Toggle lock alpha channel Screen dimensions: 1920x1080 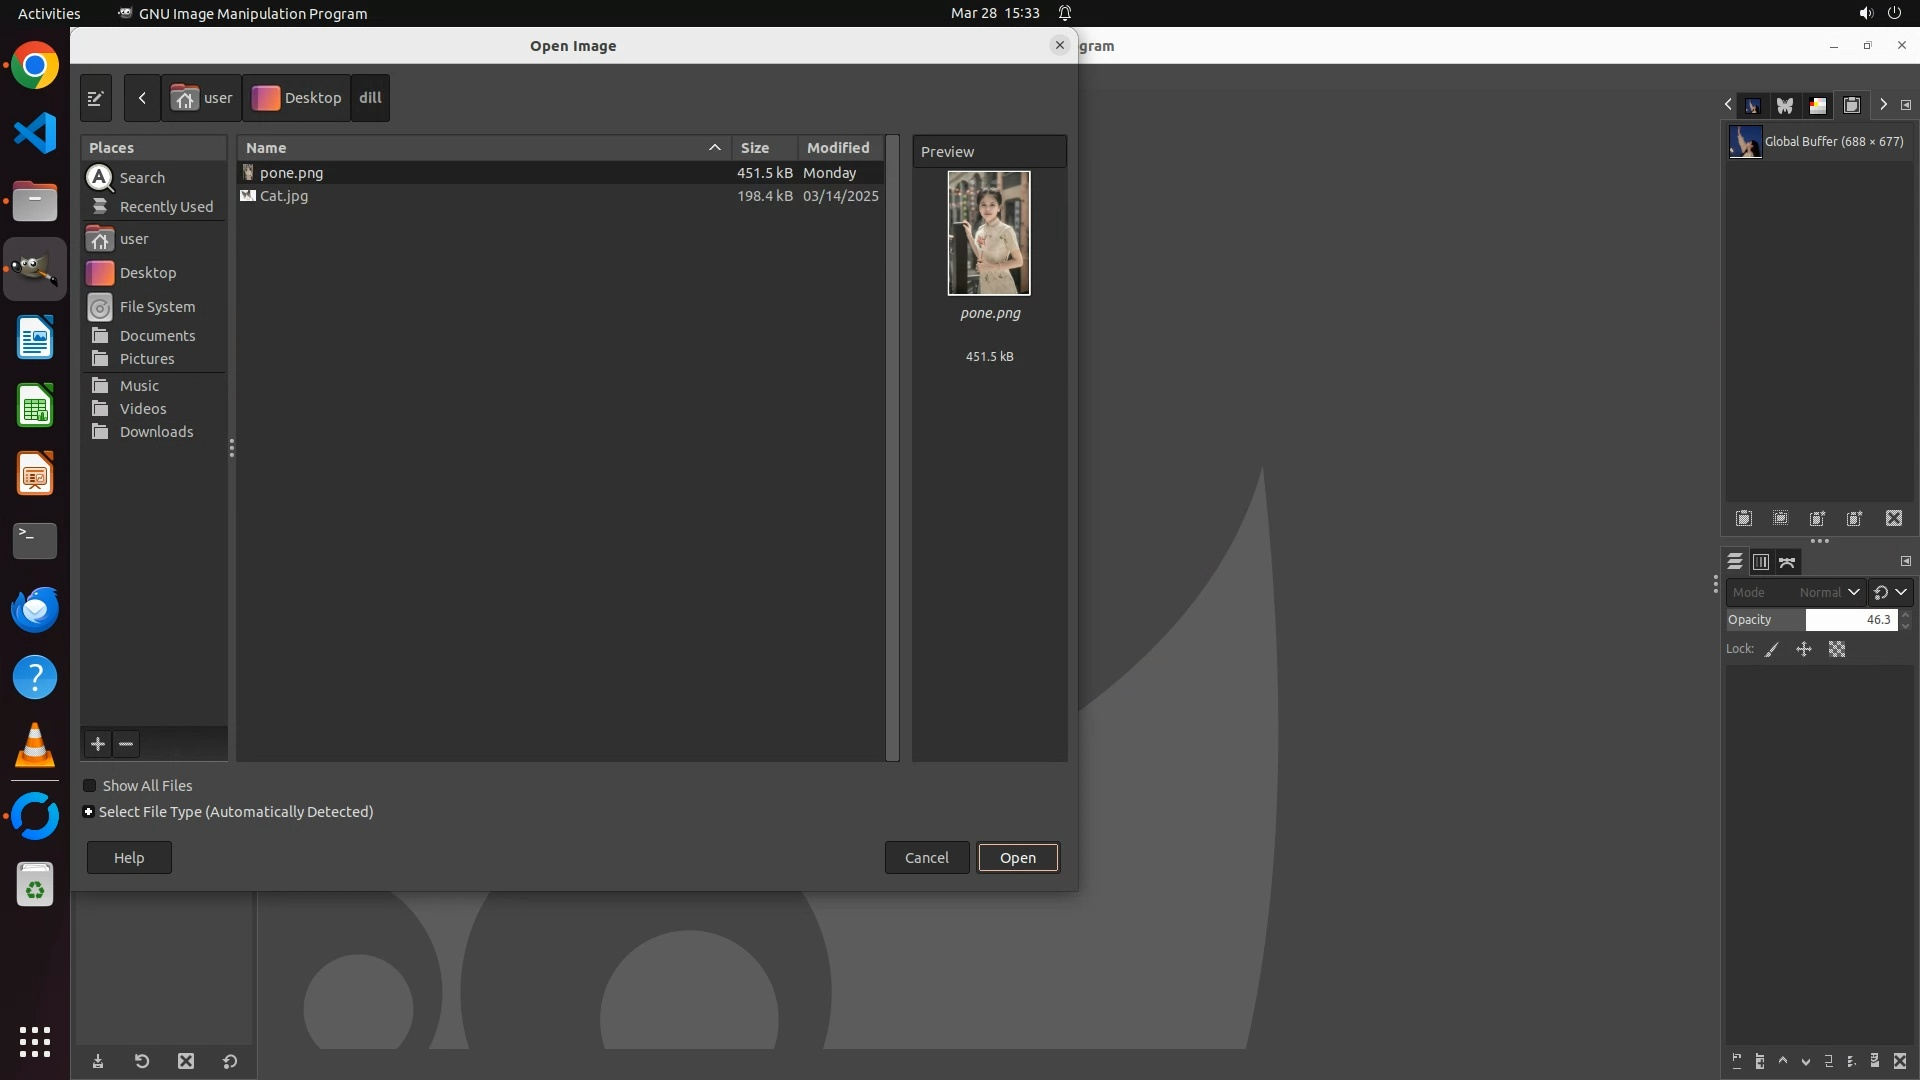coord(1837,650)
